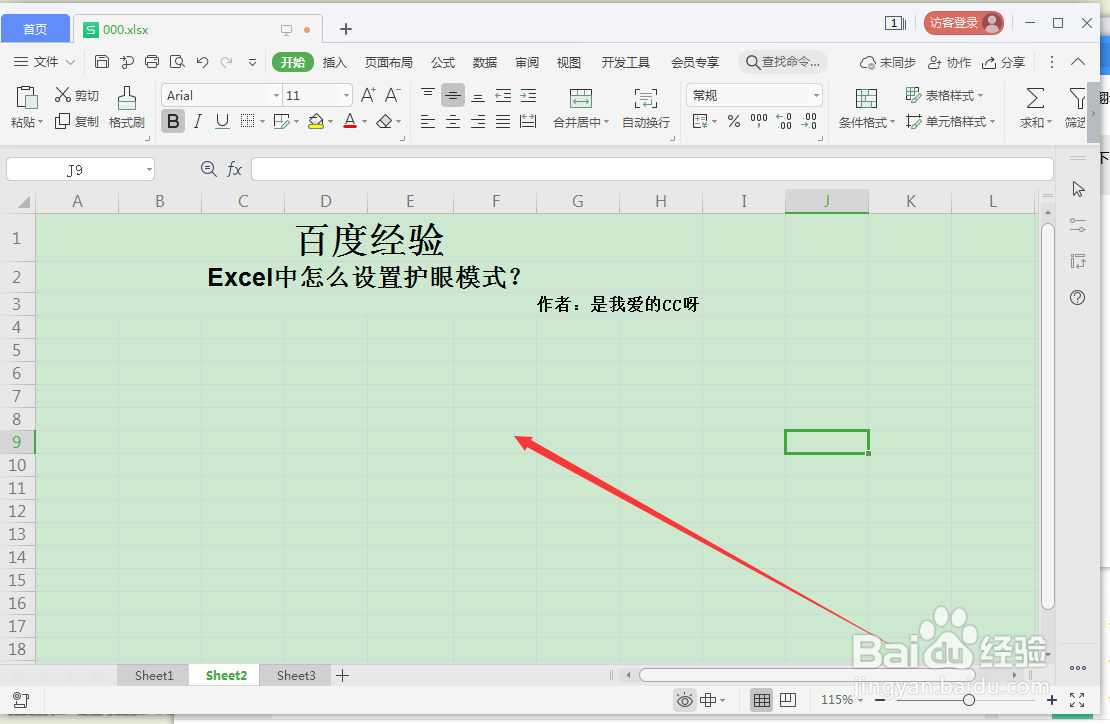Toggle Italic formatting
Viewport: 1110px width, 724px height.
(x=198, y=121)
